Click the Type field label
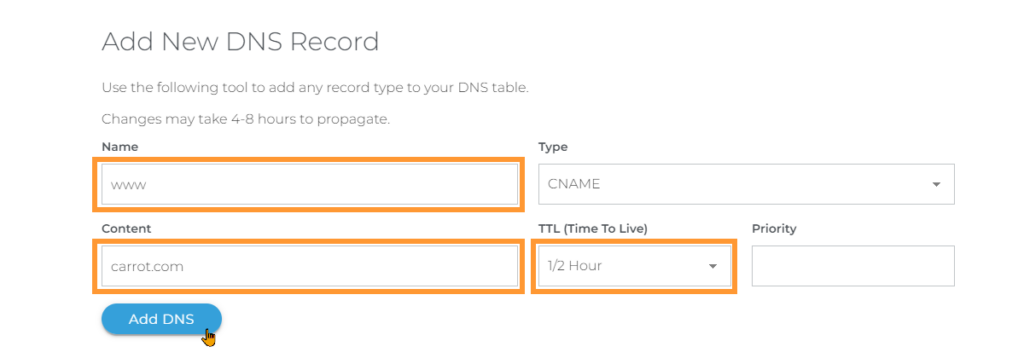 (552, 147)
